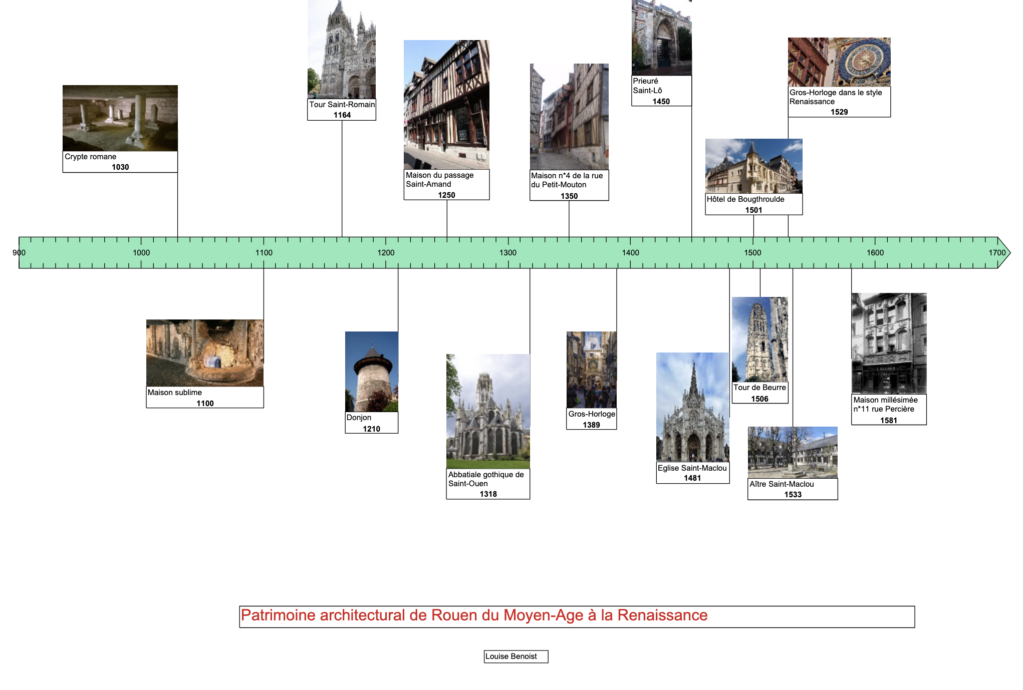Viewport: 1024px width, 690px height.
Task: Select the 1600 tick on the timeline
Action: 875,253
